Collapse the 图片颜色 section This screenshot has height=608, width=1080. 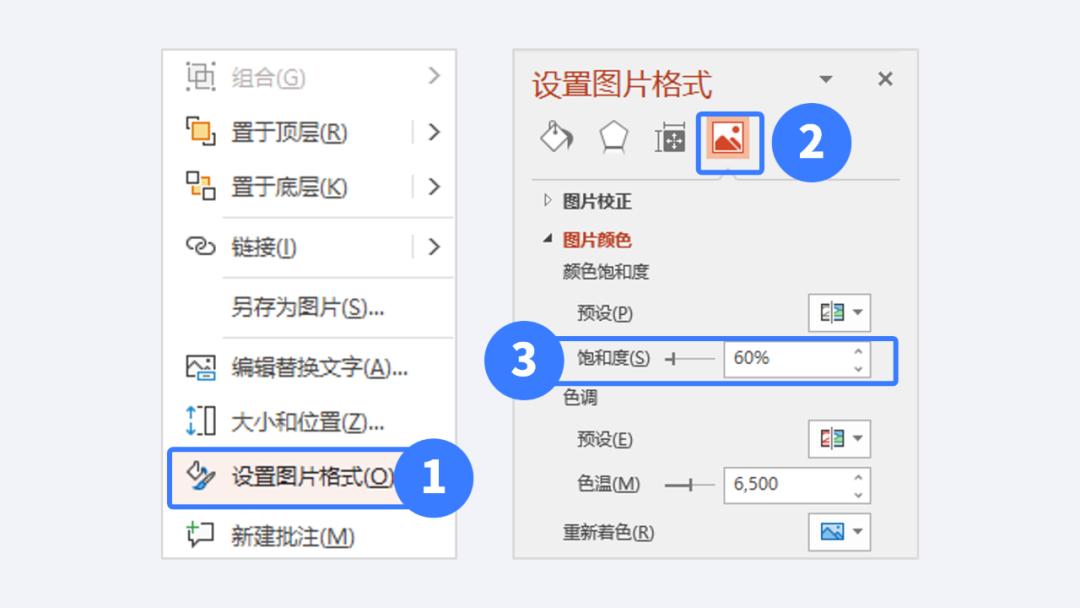click(547, 240)
